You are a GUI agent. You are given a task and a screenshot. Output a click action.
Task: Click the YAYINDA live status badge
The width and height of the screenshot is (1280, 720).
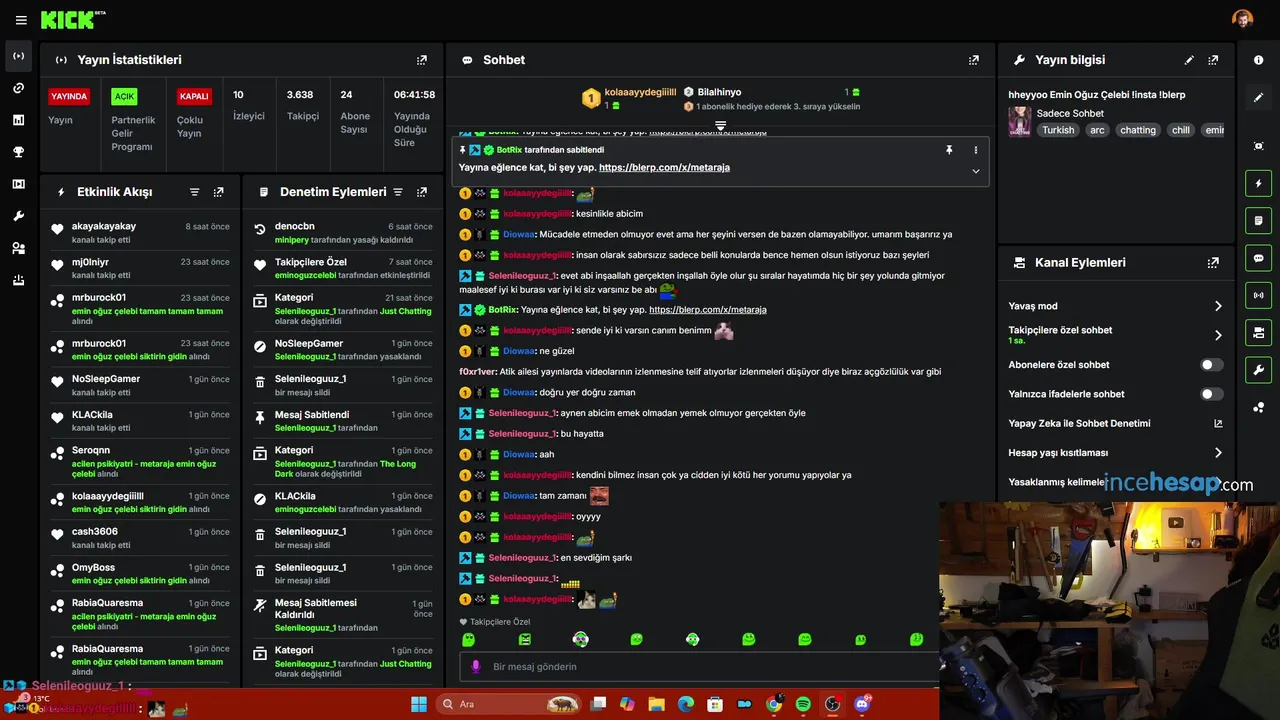point(69,97)
